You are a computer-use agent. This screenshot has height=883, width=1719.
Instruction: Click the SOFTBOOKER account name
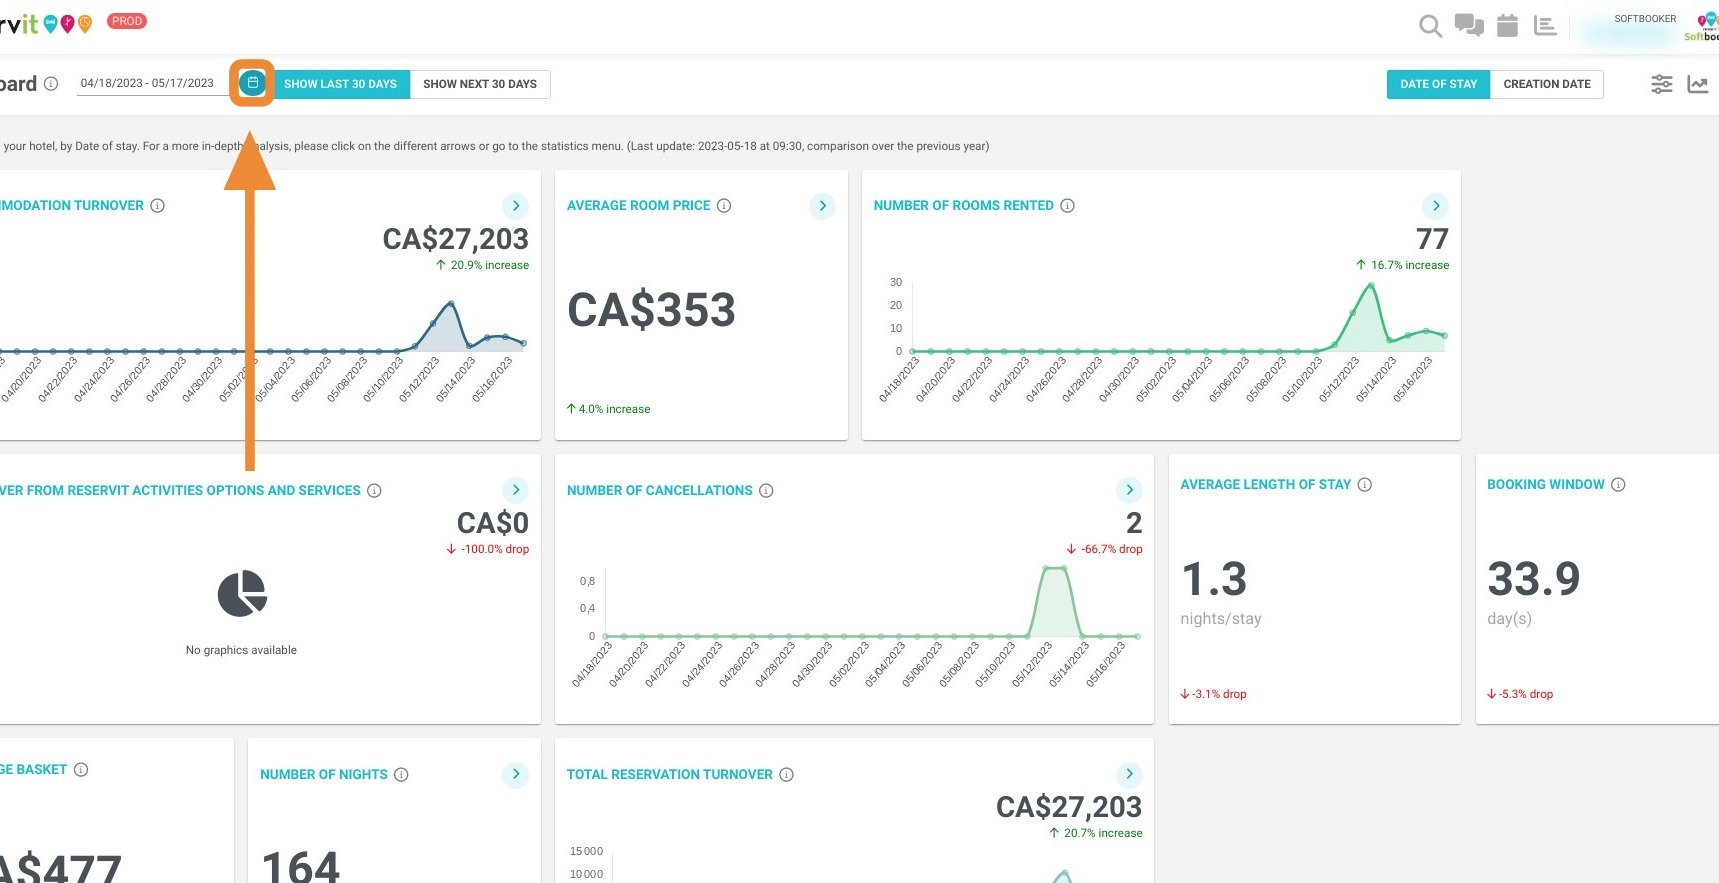tap(1645, 19)
